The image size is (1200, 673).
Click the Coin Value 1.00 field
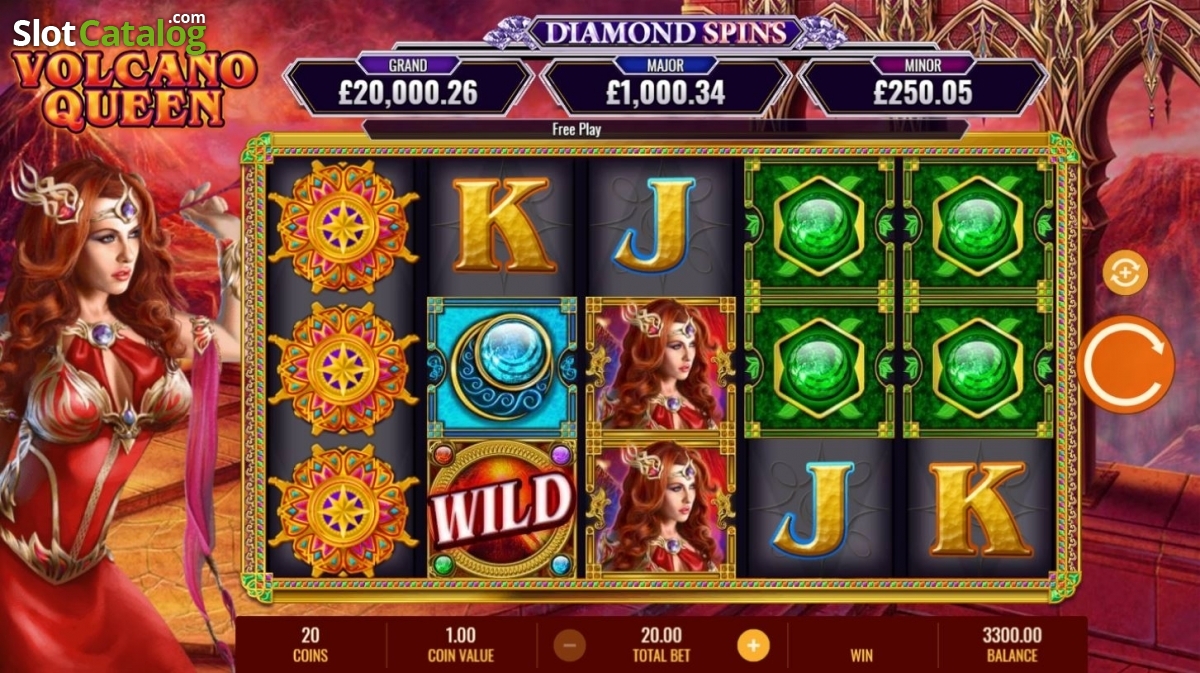[461, 645]
